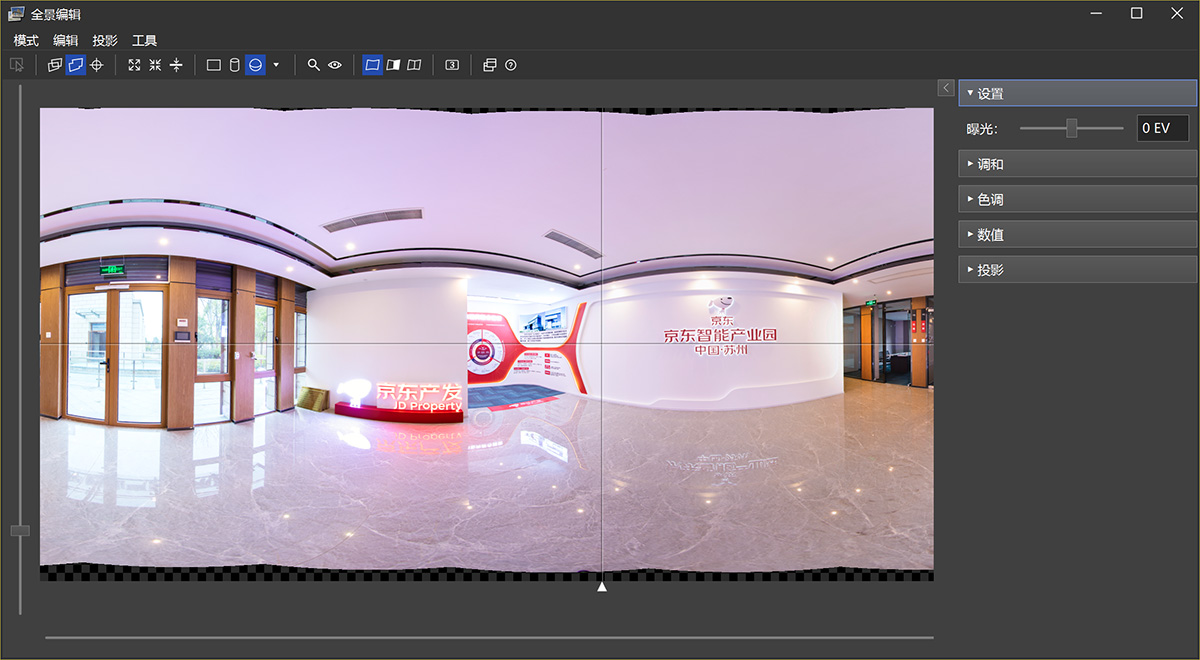This screenshot has width=1200, height=660.
Task: Open the 投影 menu
Action: click(105, 41)
